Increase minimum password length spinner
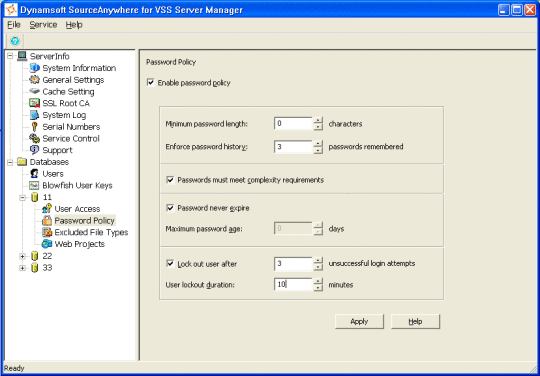This screenshot has width=540, height=376. coord(318,120)
